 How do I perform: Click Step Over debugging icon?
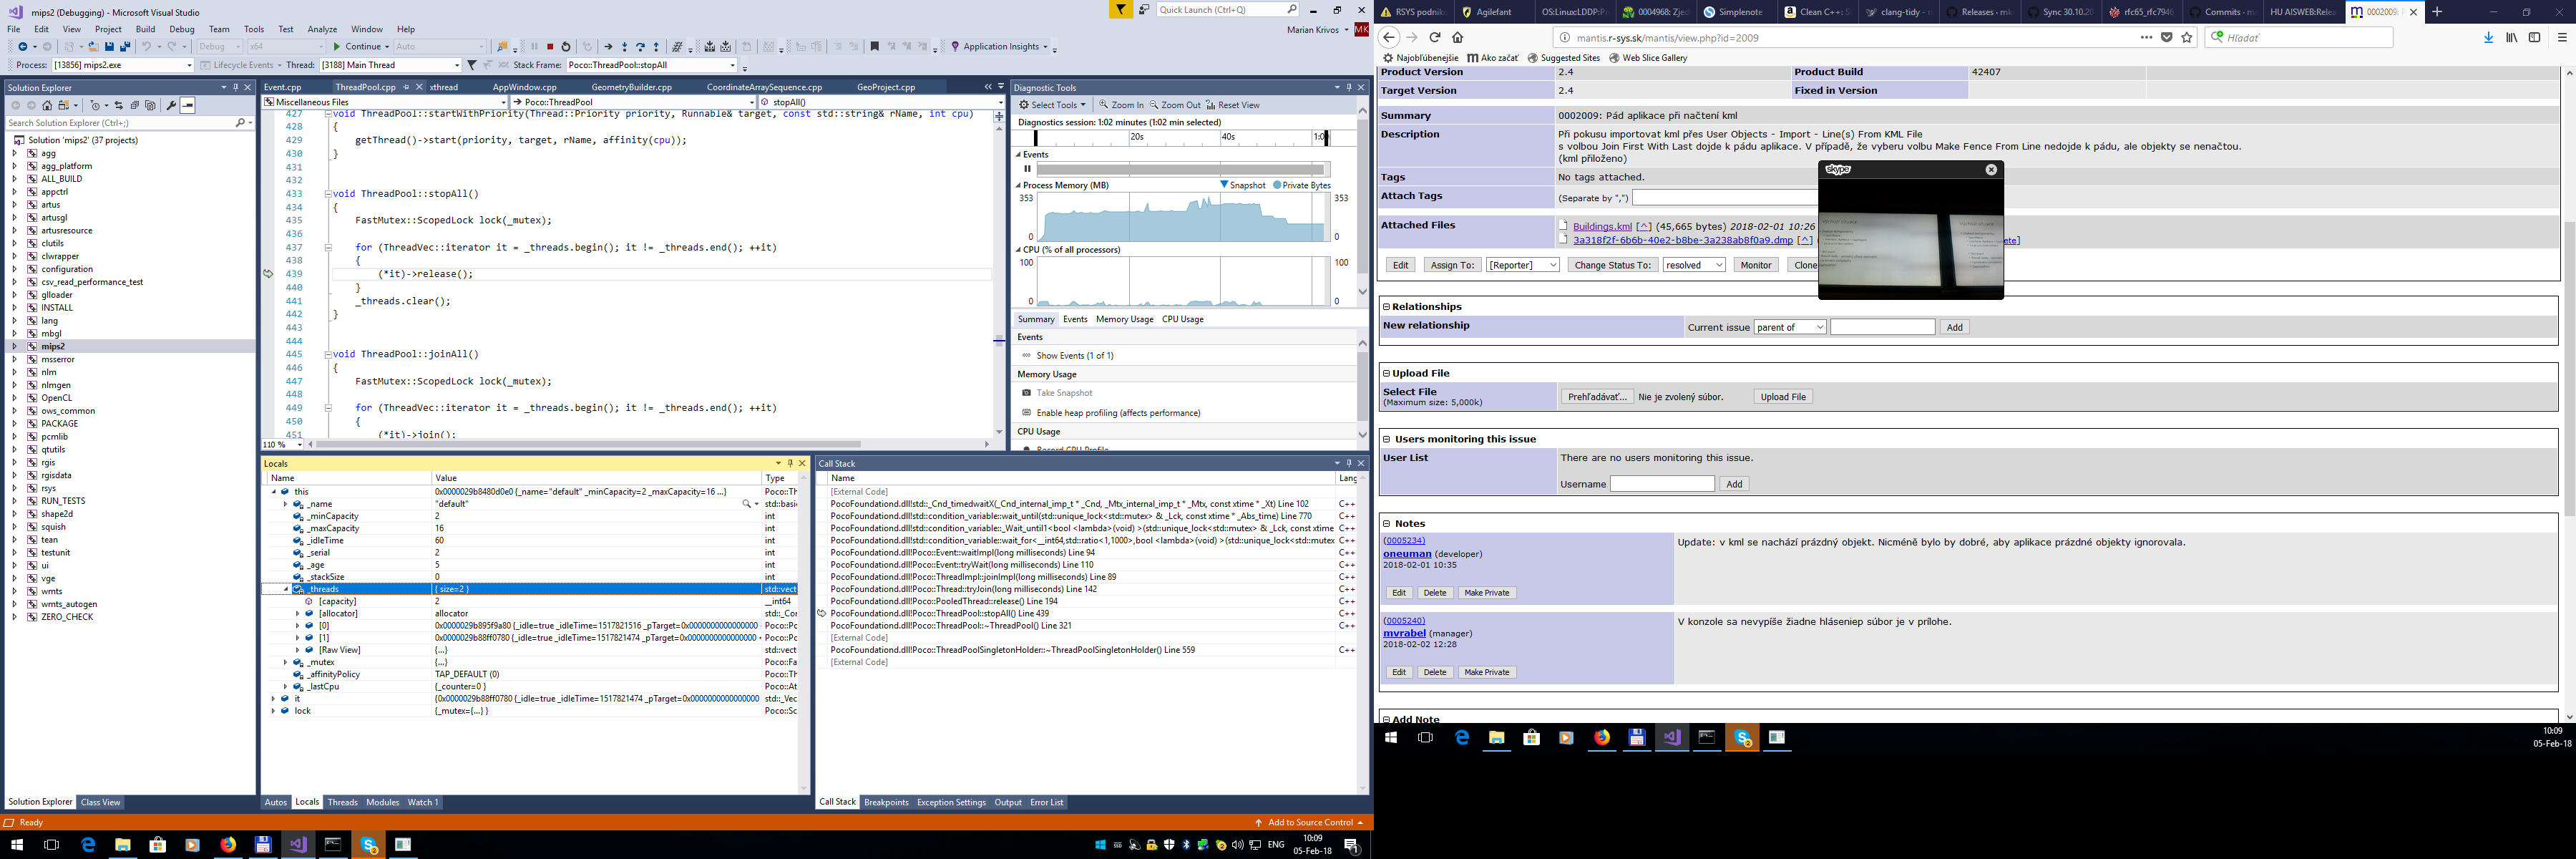(x=640, y=46)
